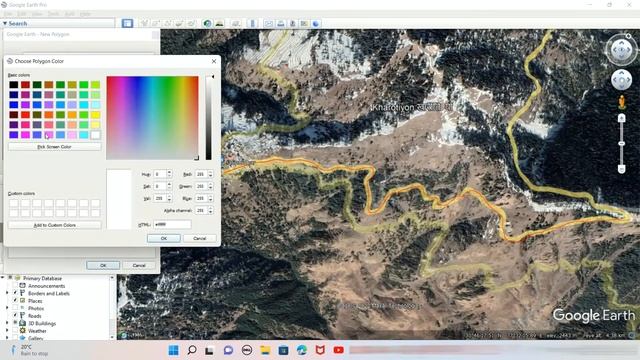Cancel the Choose Polygon Color dialog
Screen dimensions: 640x360
[200, 238]
